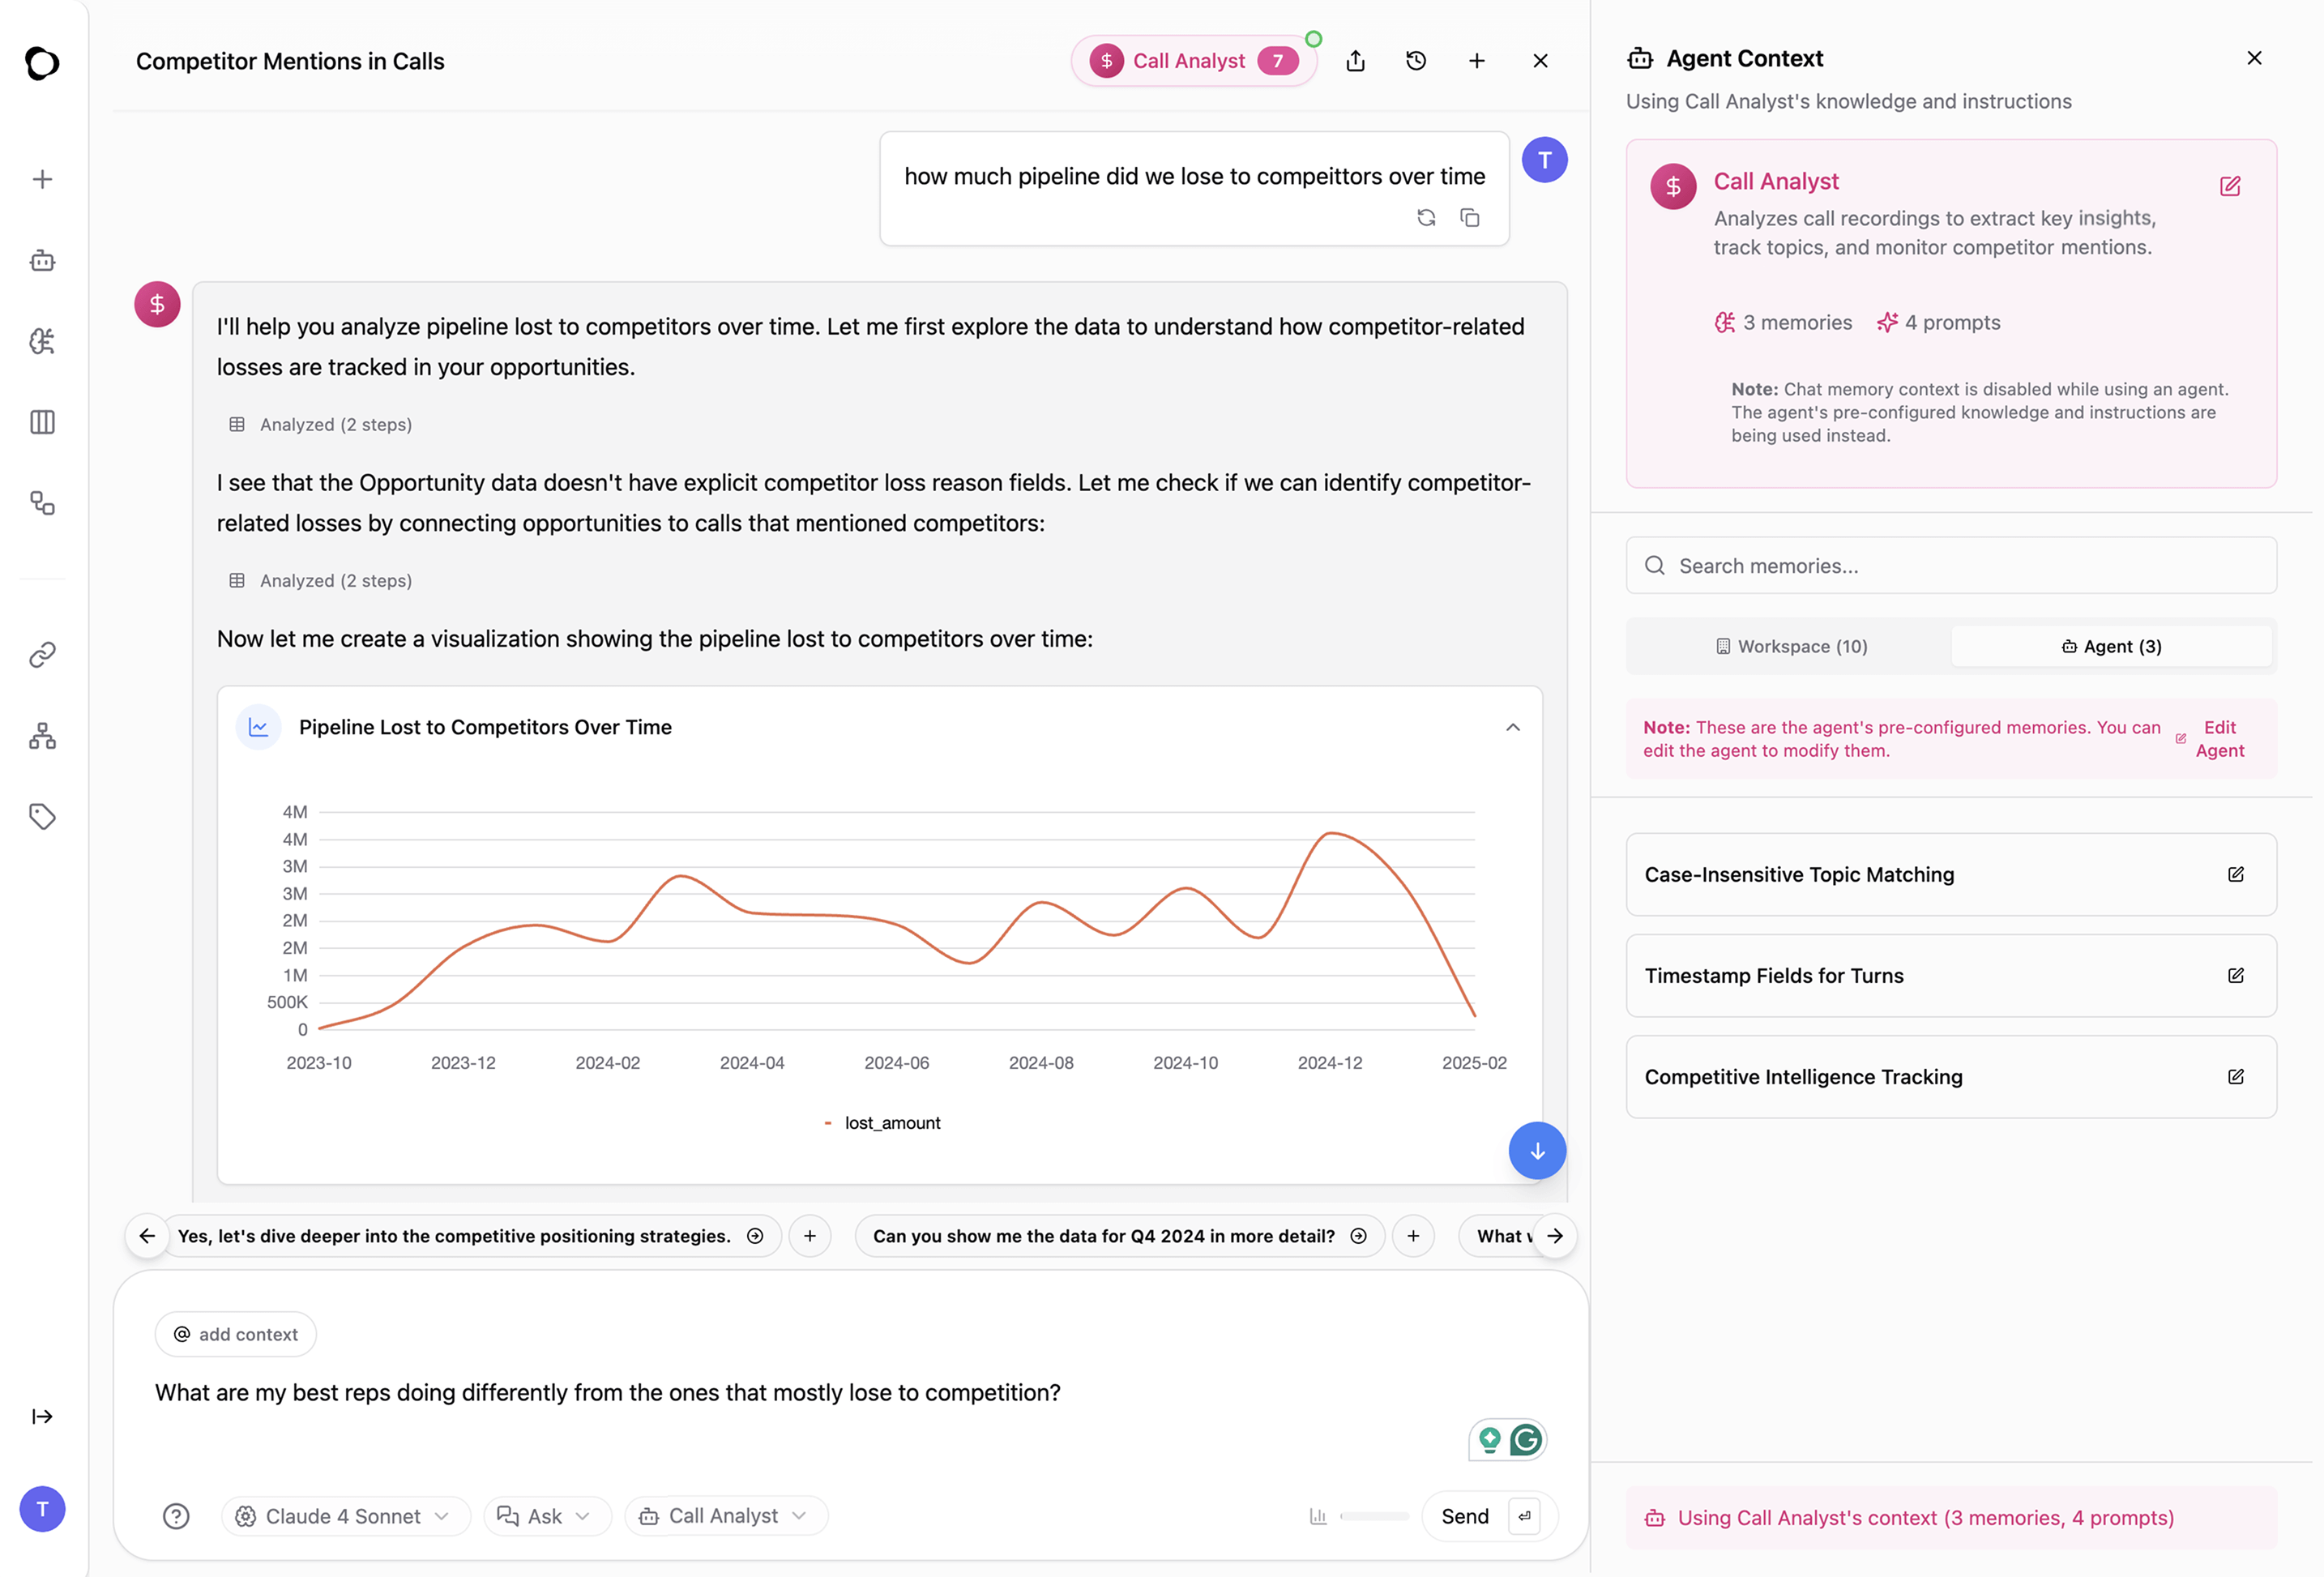Click the share chat icon in header
The image size is (2324, 1577).
coord(1355,61)
